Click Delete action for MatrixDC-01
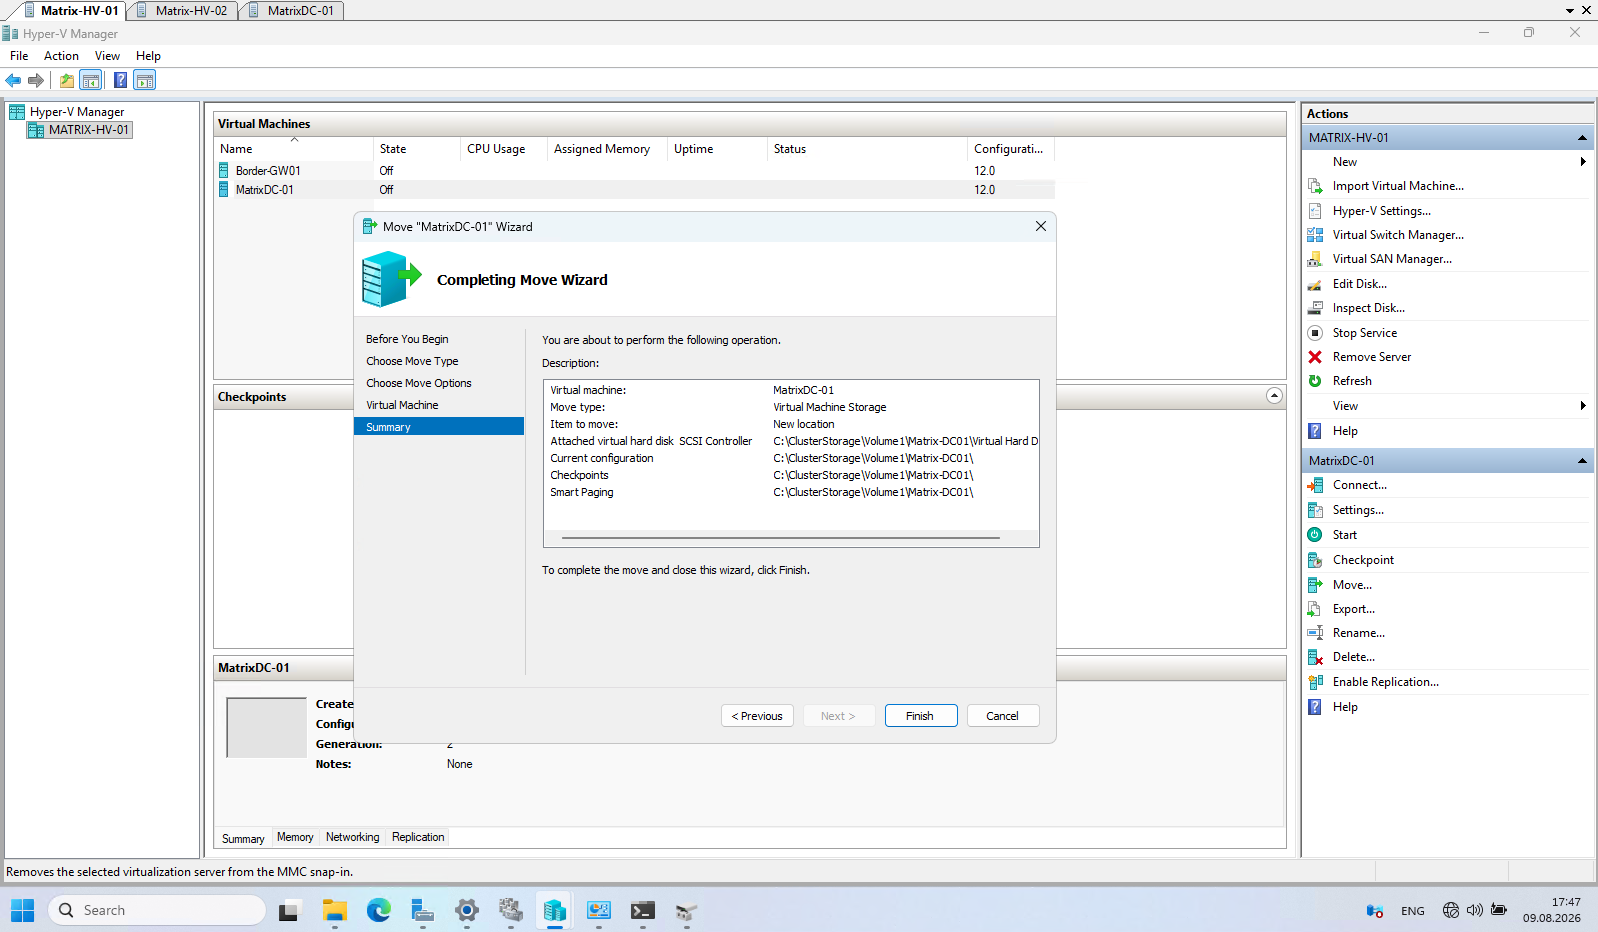The width and height of the screenshot is (1598, 932). coord(1353,657)
